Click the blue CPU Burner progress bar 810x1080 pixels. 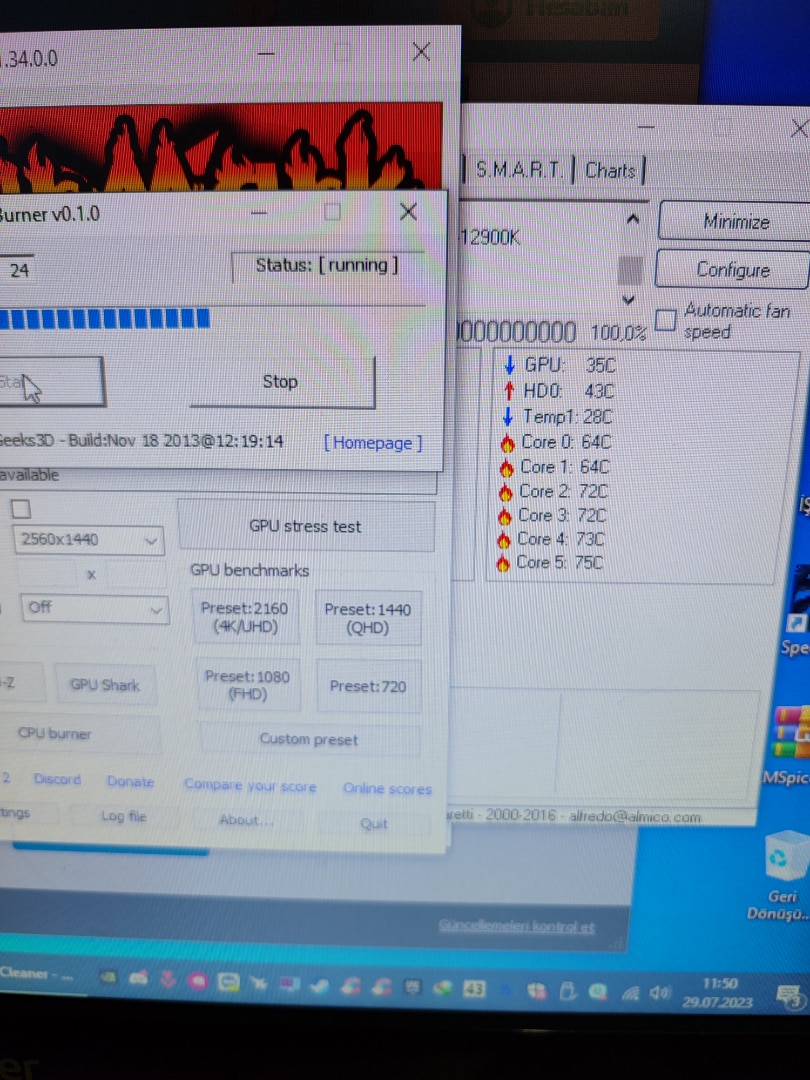[x=105, y=319]
